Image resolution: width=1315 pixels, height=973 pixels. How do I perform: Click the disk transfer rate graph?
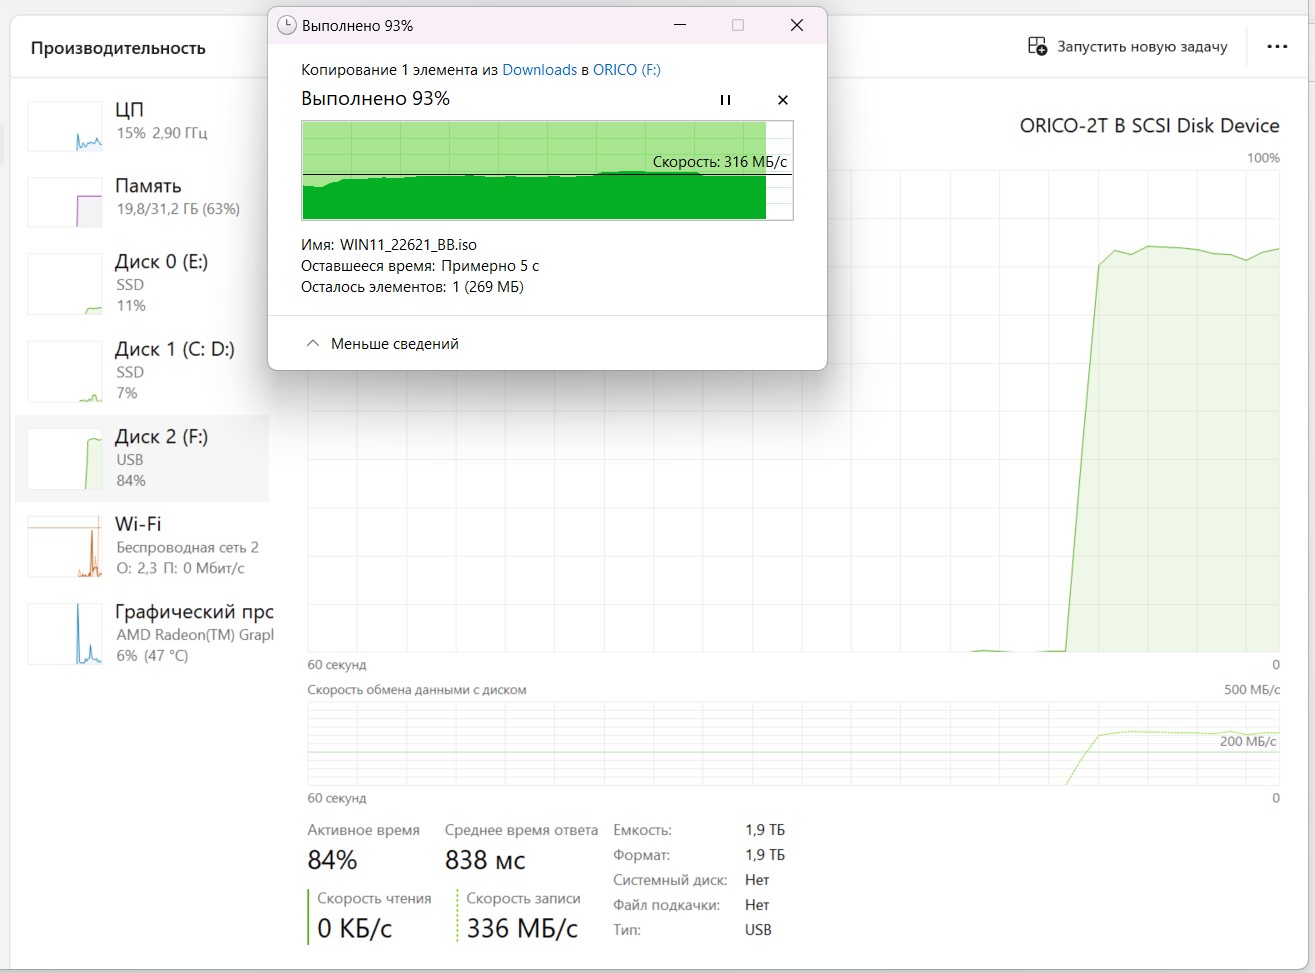(x=793, y=744)
